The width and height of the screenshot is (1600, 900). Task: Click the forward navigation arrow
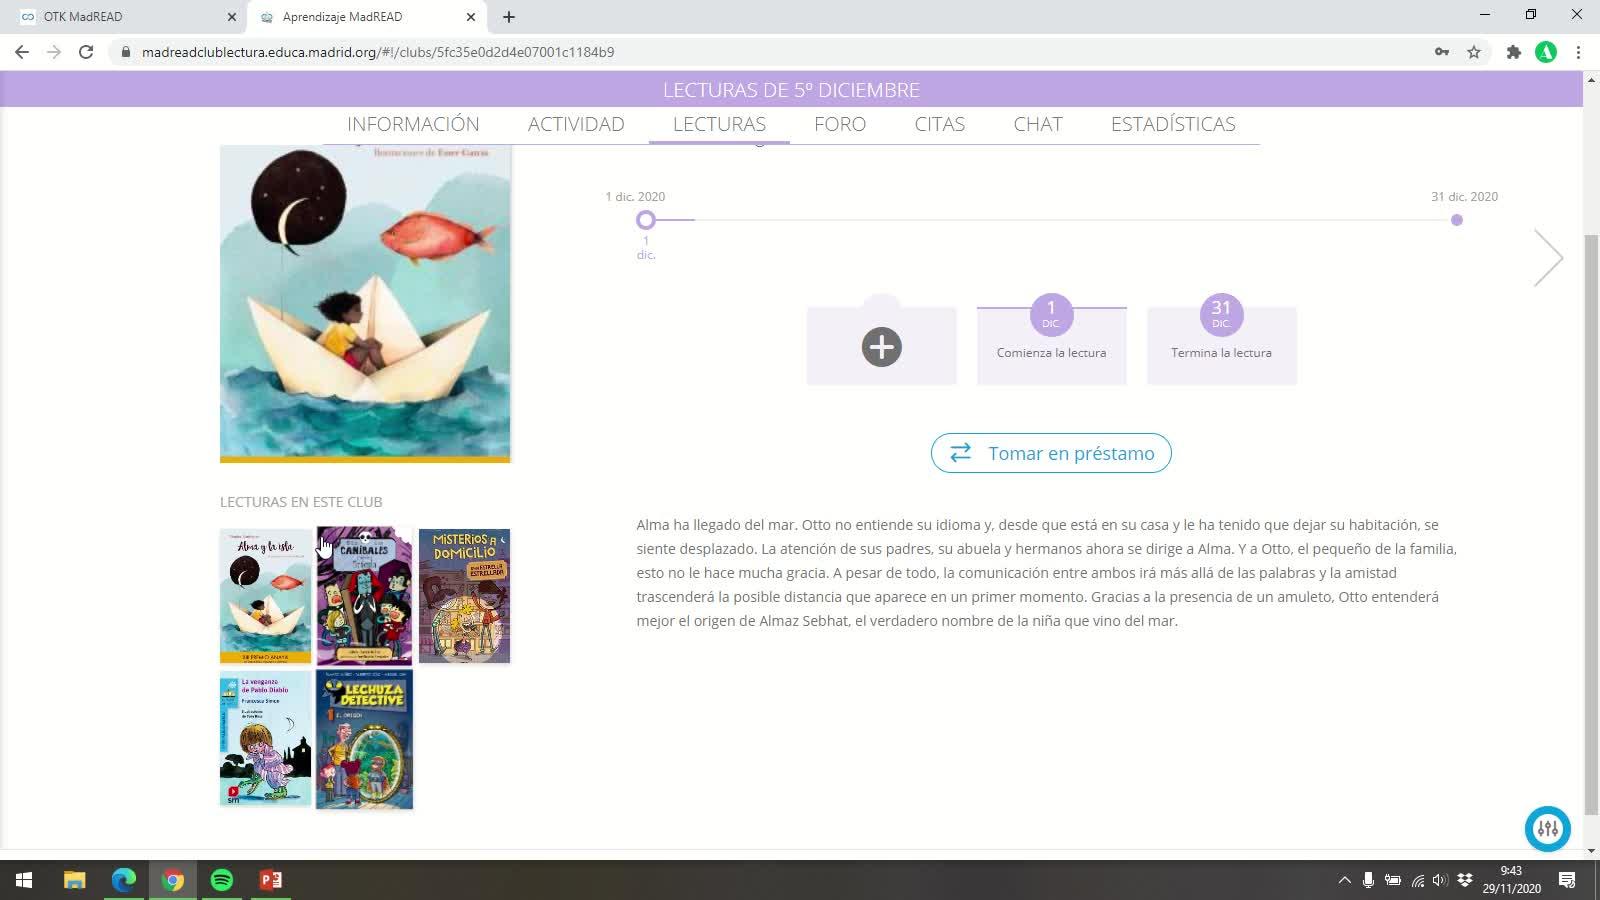[54, 52]
